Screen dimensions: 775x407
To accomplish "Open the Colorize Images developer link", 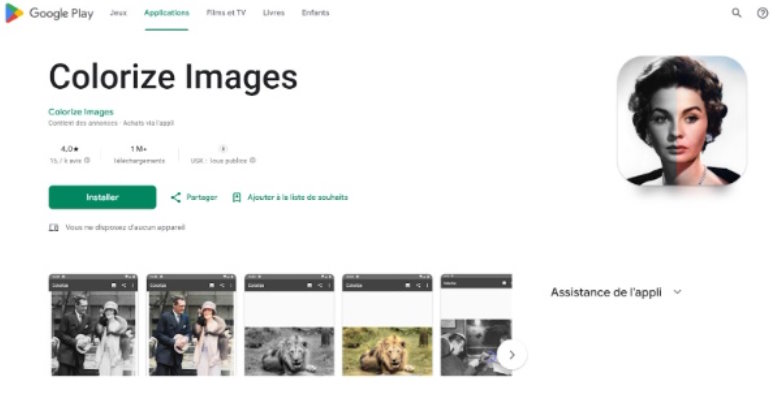I will pos(81,112).
